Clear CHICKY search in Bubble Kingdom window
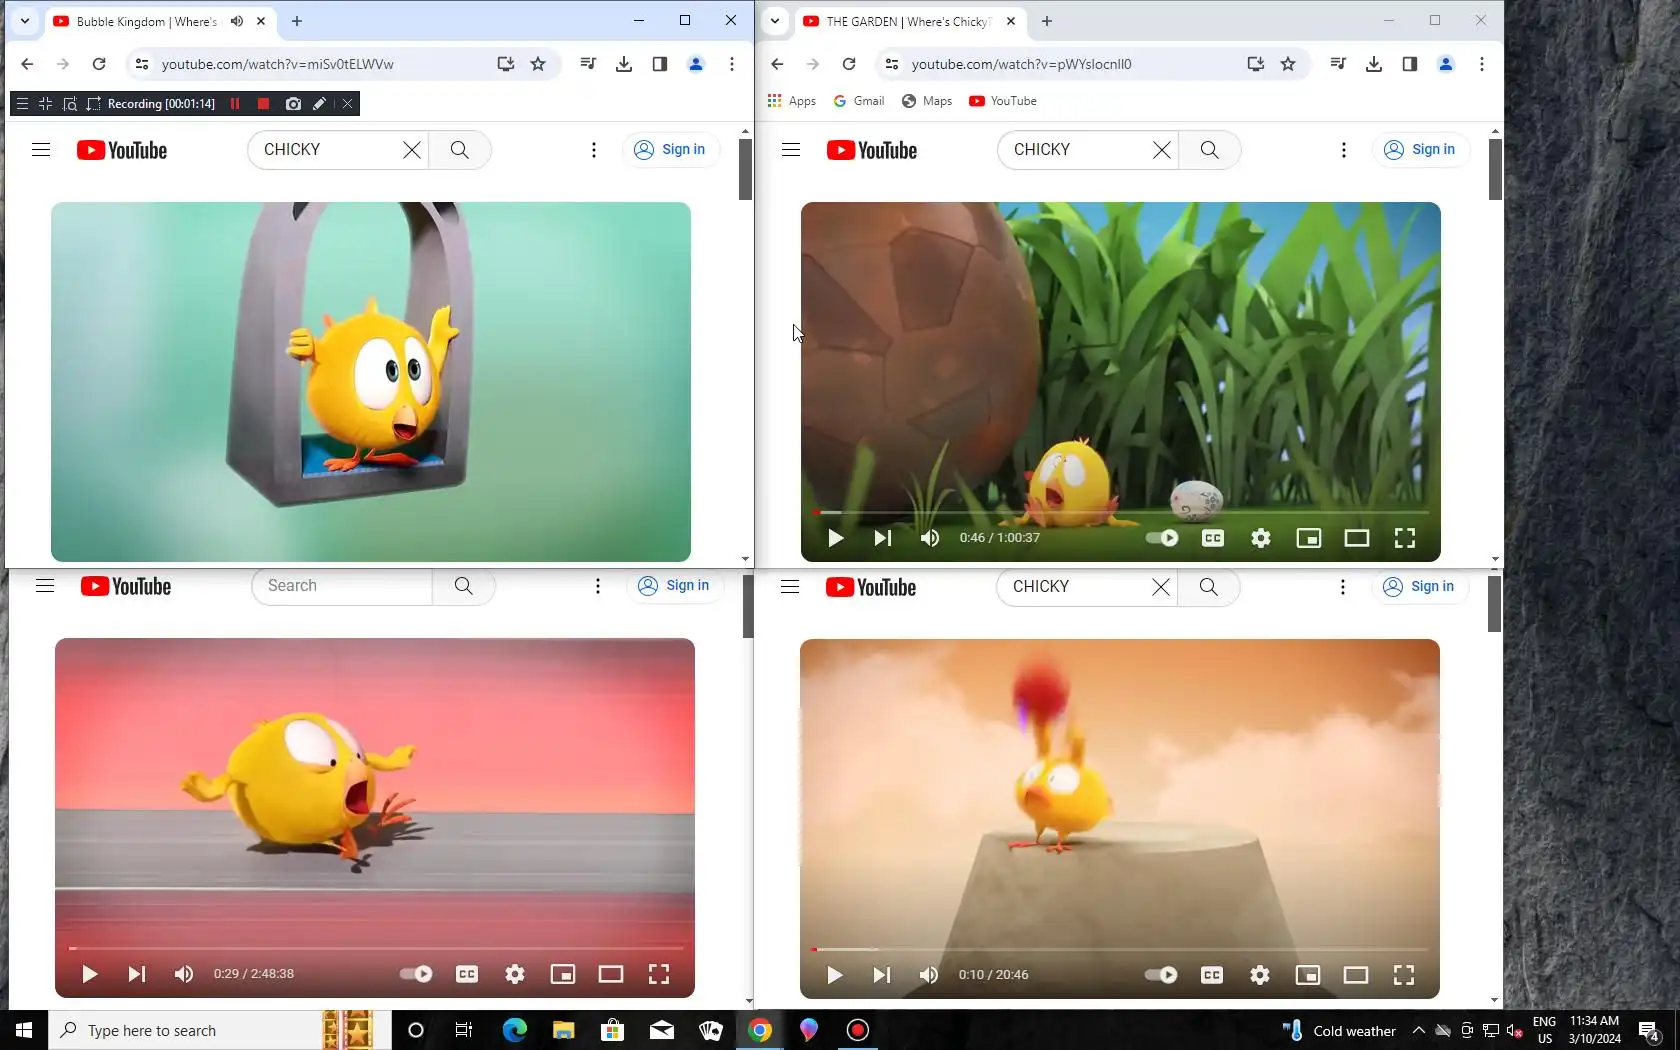Screen dimensions: 1680x1050 point(412,150)
